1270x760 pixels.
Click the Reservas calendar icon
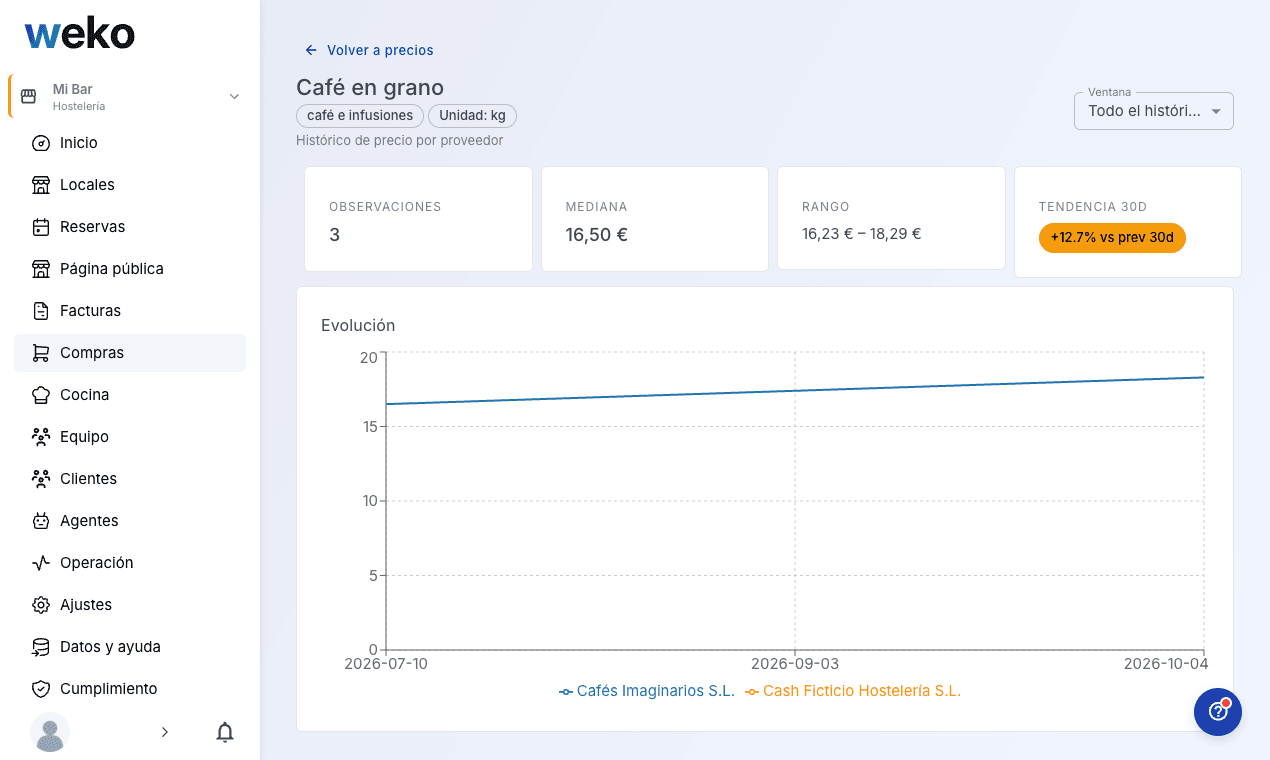[x=41, y=227]
